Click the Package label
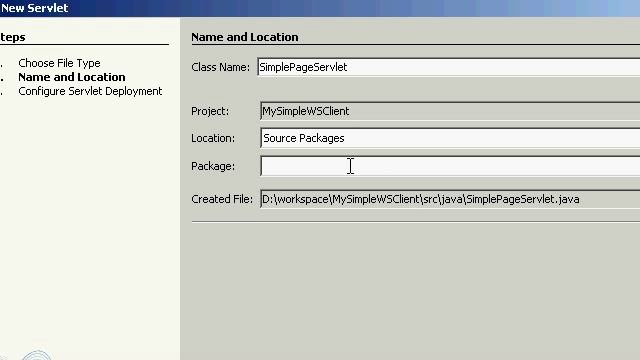Screen dimensions: 640x360 (x=213, y=166)
